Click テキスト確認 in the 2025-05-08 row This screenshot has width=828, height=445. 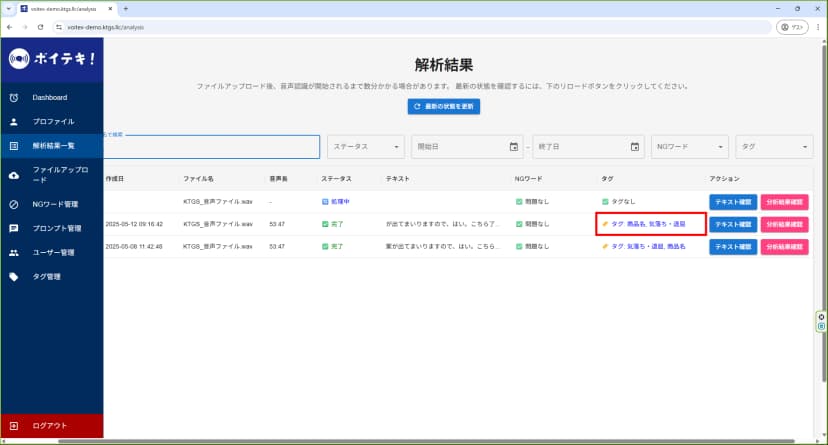(733, 247)
